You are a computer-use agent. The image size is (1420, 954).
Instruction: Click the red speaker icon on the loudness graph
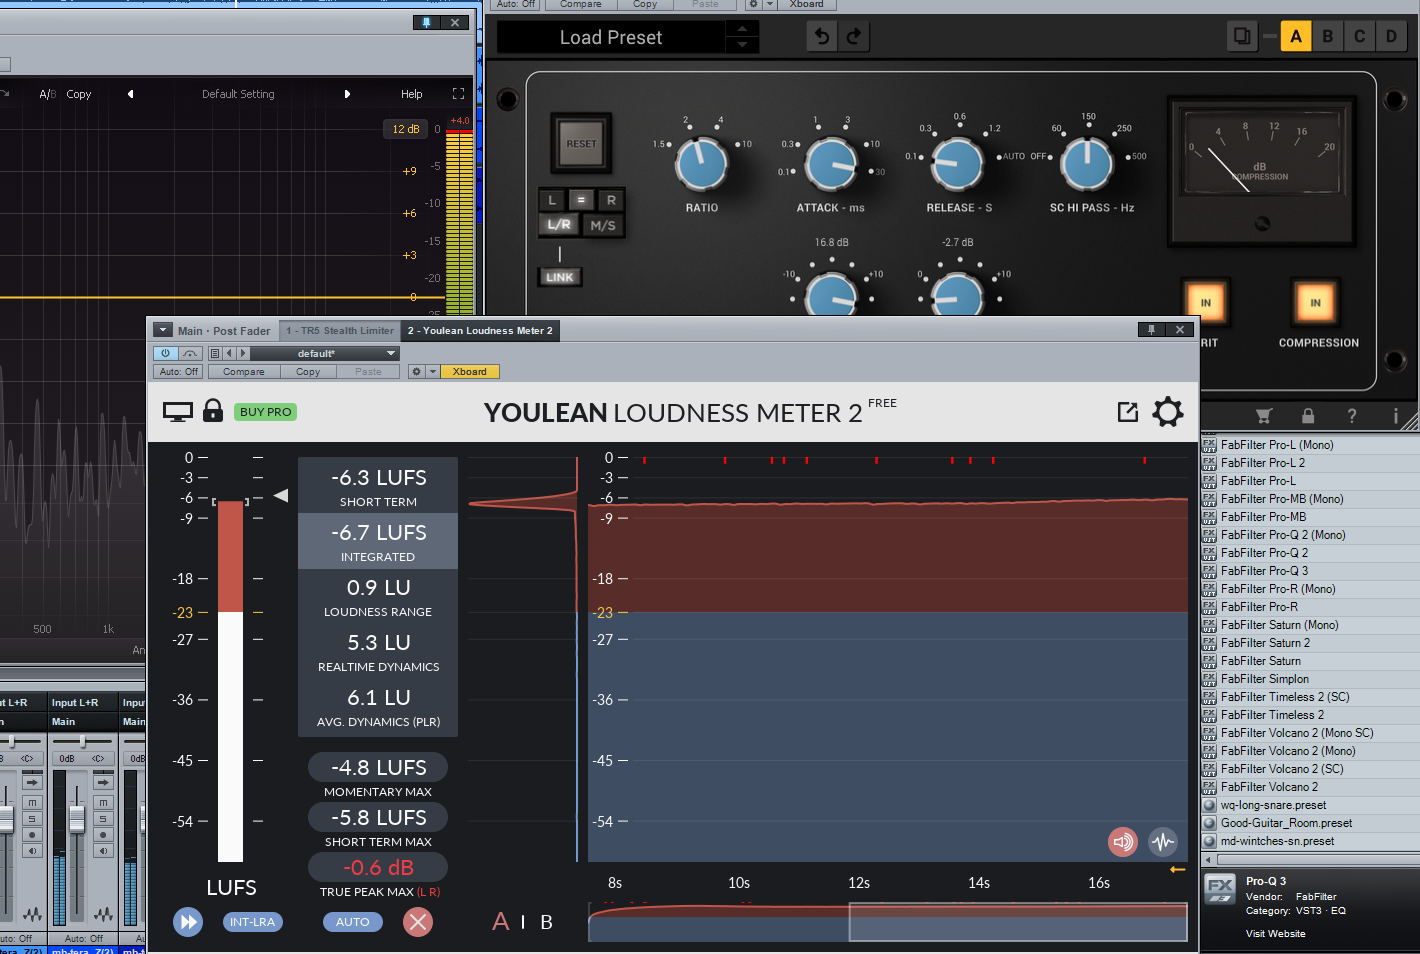[x=1123, y=842]
